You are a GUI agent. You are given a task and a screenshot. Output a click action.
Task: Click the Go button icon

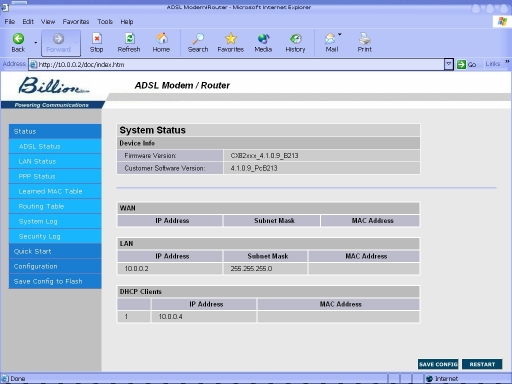tap(461, 64)
